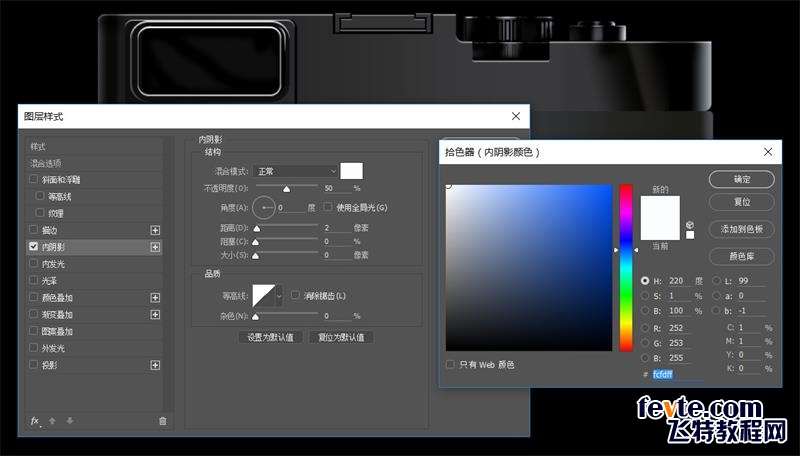Viewport: 800px width, 456px height.
Task: Select 混合选项 in the left list
Action: pos(94,163)
